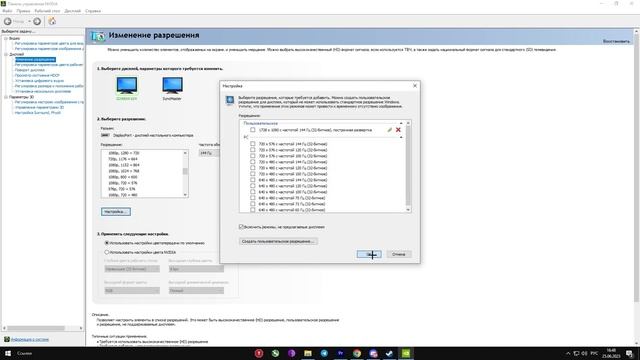The image size is (640, 360).
Task: Open Telegram from the taskbar
Action: [324, 353]
